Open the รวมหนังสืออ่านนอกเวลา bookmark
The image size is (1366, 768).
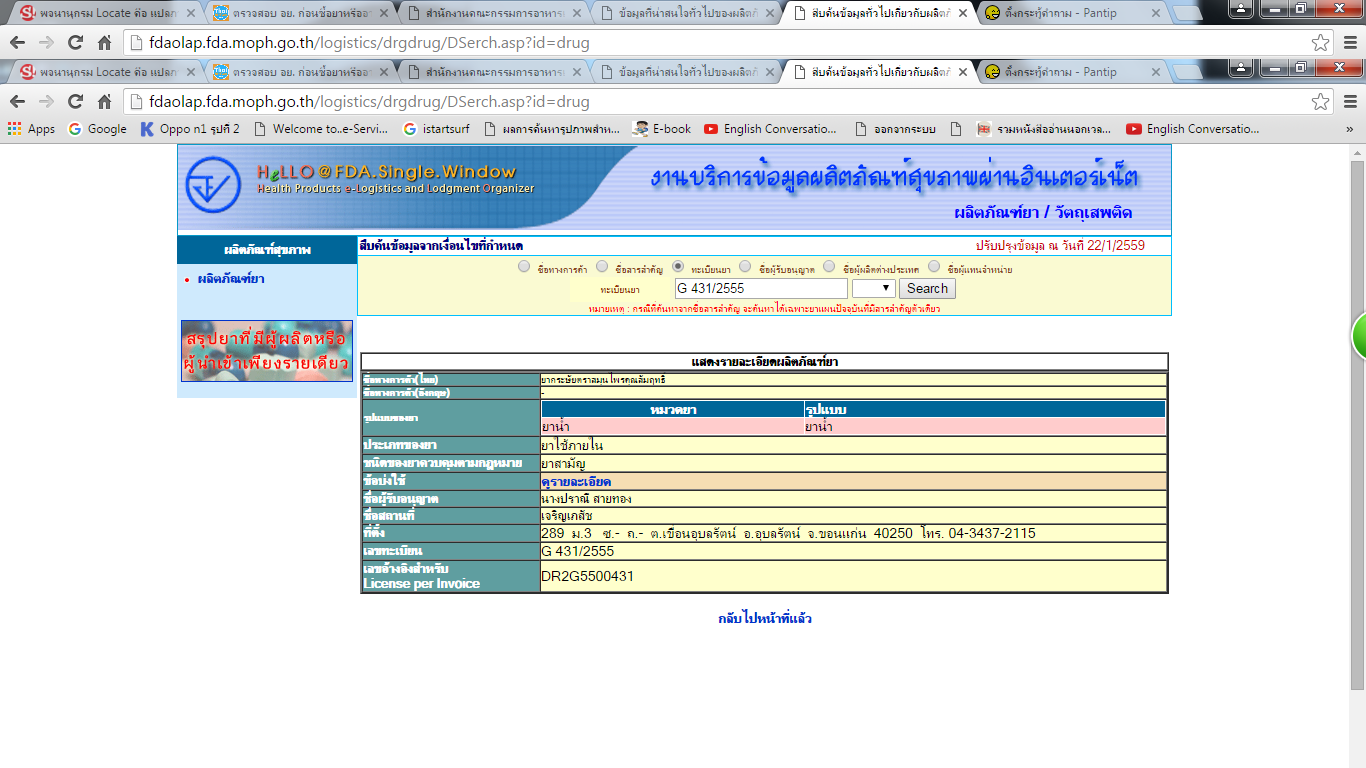coord(1045,129)
